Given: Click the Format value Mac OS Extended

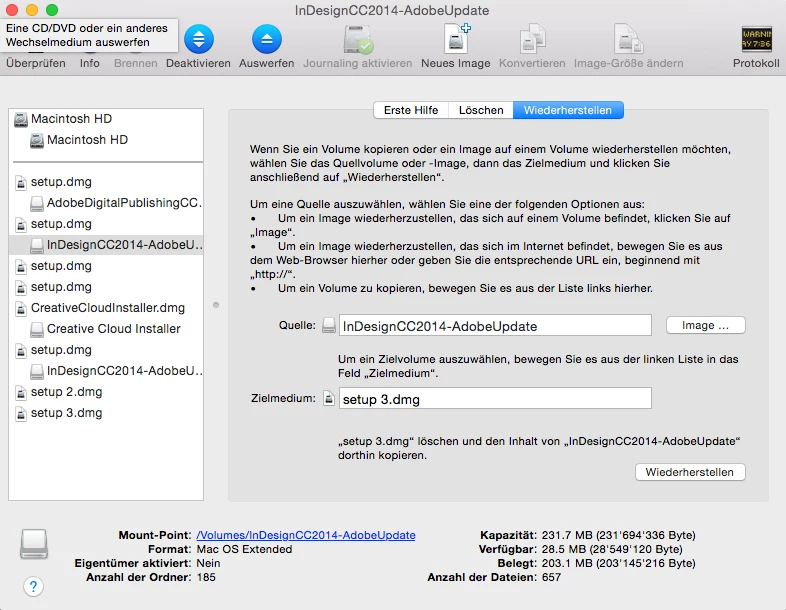Looking at the screenshot, I should point(244,549).
